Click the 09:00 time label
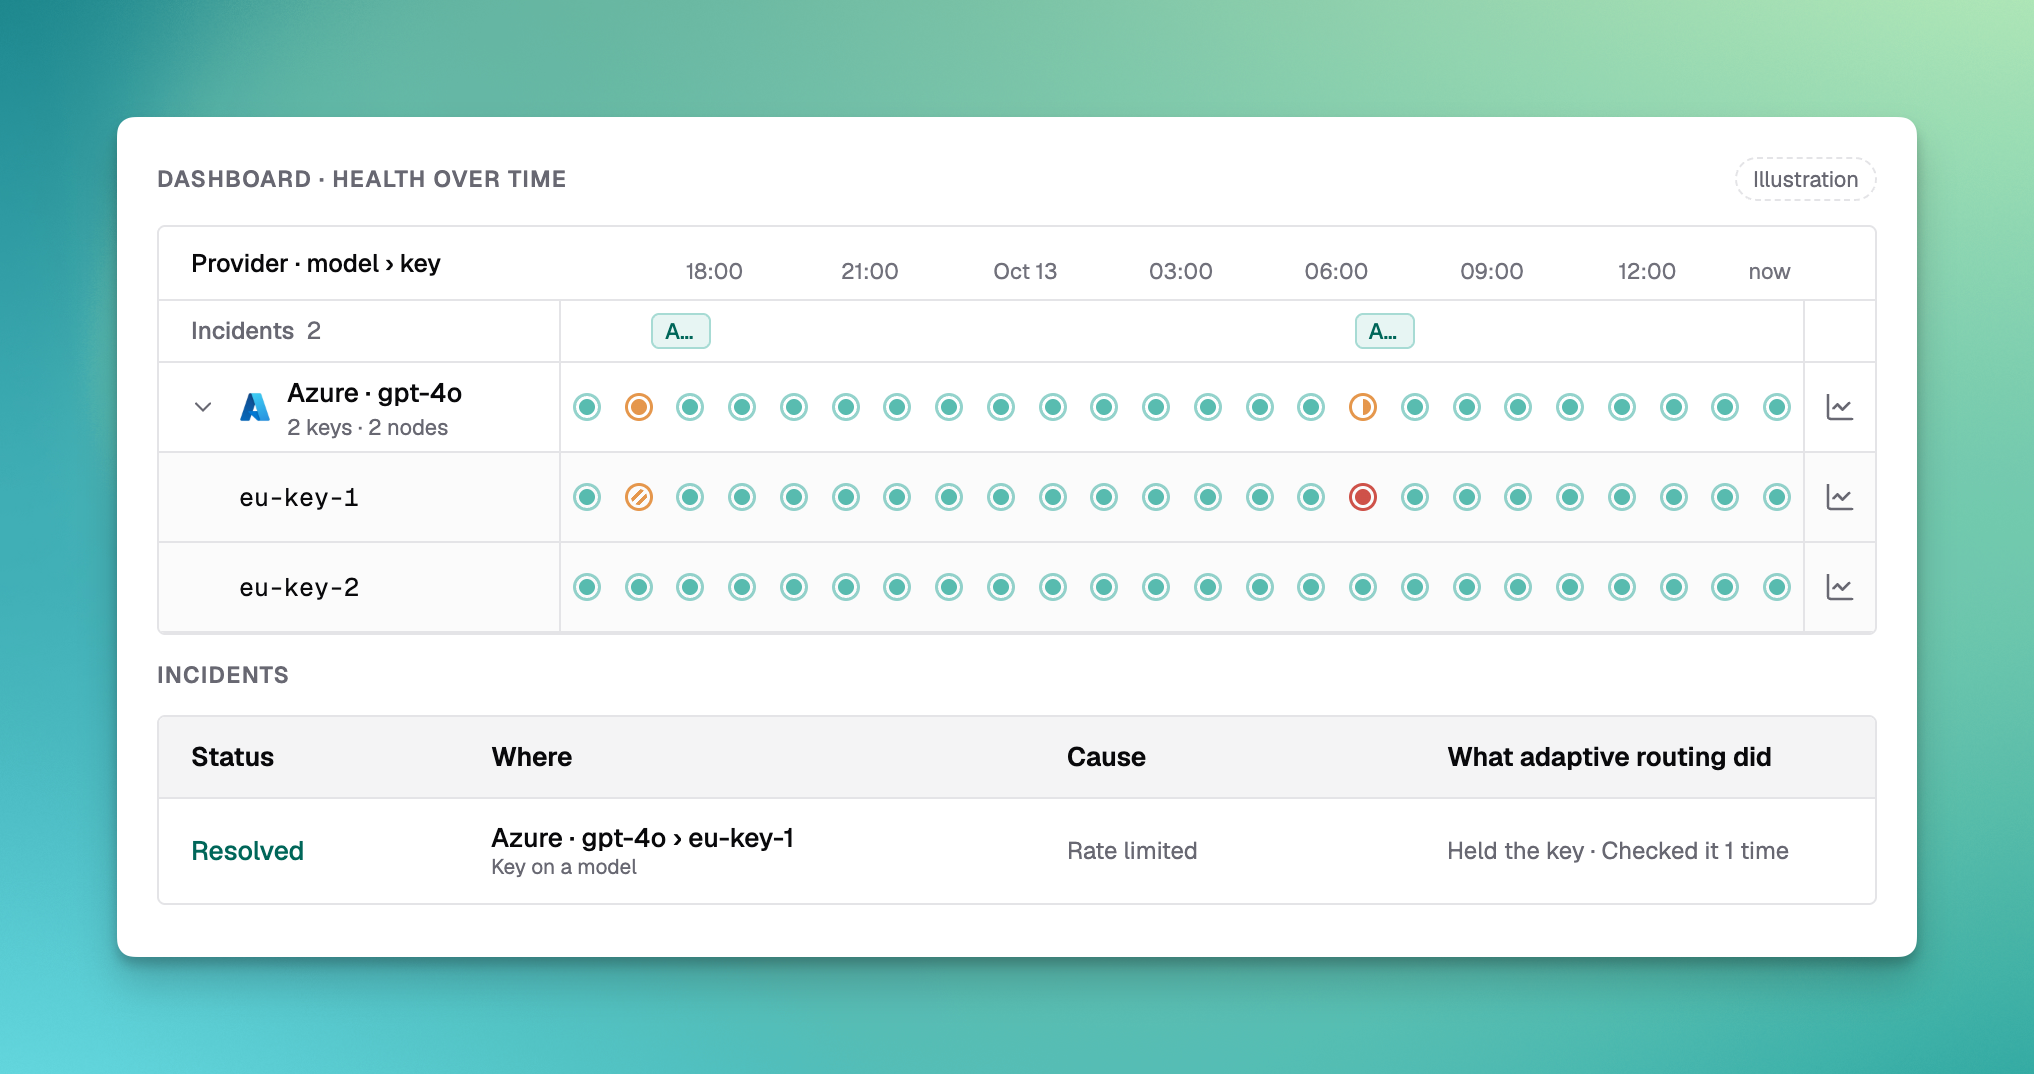This screenshot has height=1074, width=2034. (1492, 271)
